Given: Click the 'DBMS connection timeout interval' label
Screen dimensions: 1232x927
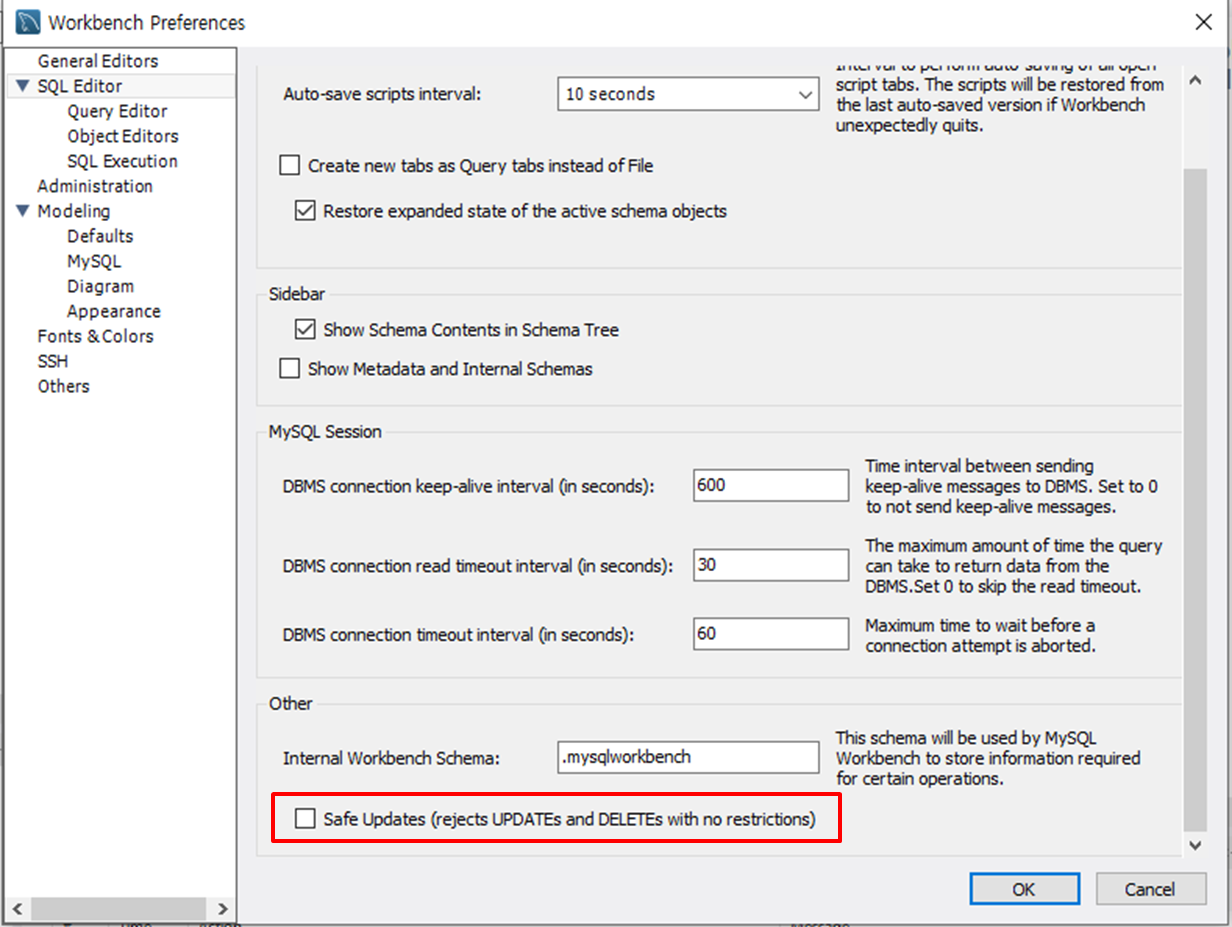Looking at the screenshot, I should [459, 635].
